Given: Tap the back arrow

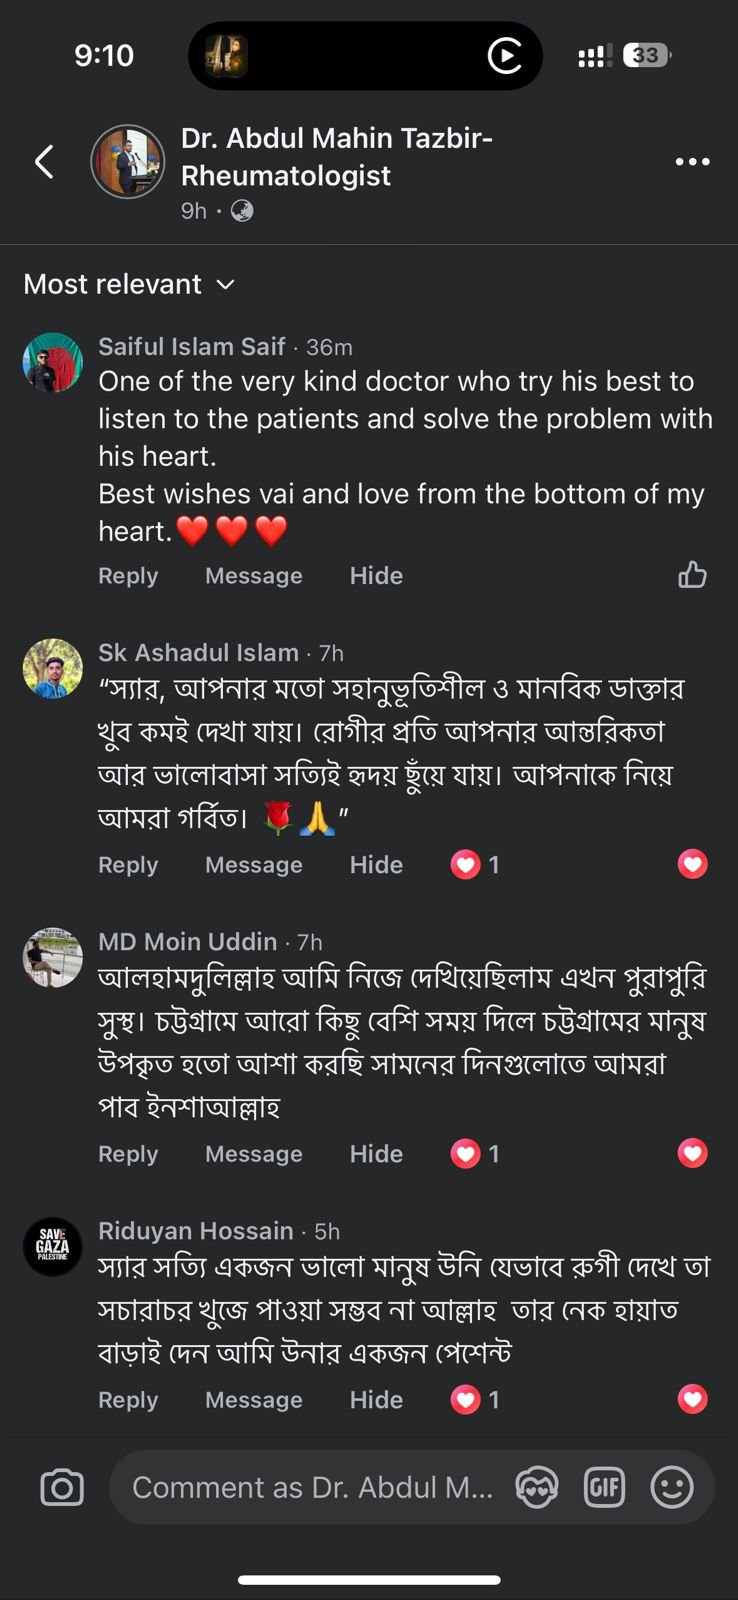Looking at the screenshot, I should click(x=44, y=161).
